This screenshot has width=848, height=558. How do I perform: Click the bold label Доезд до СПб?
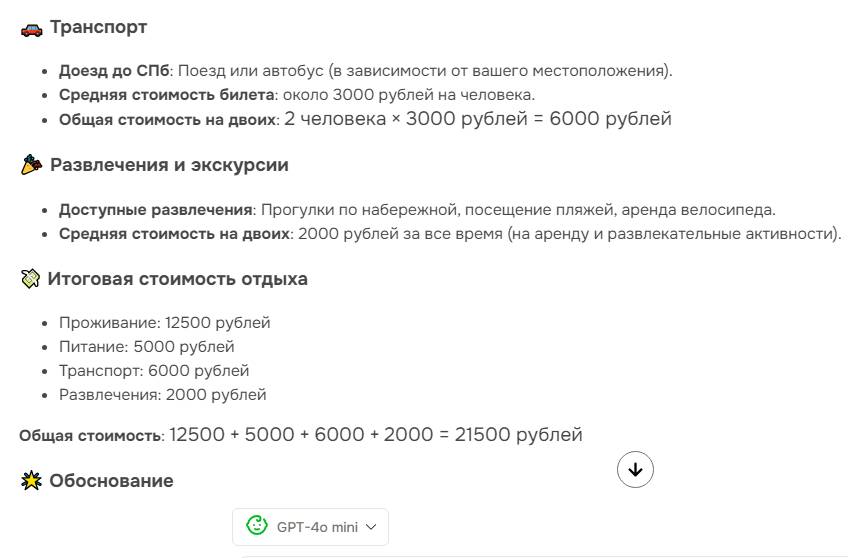tap(114, 71)
